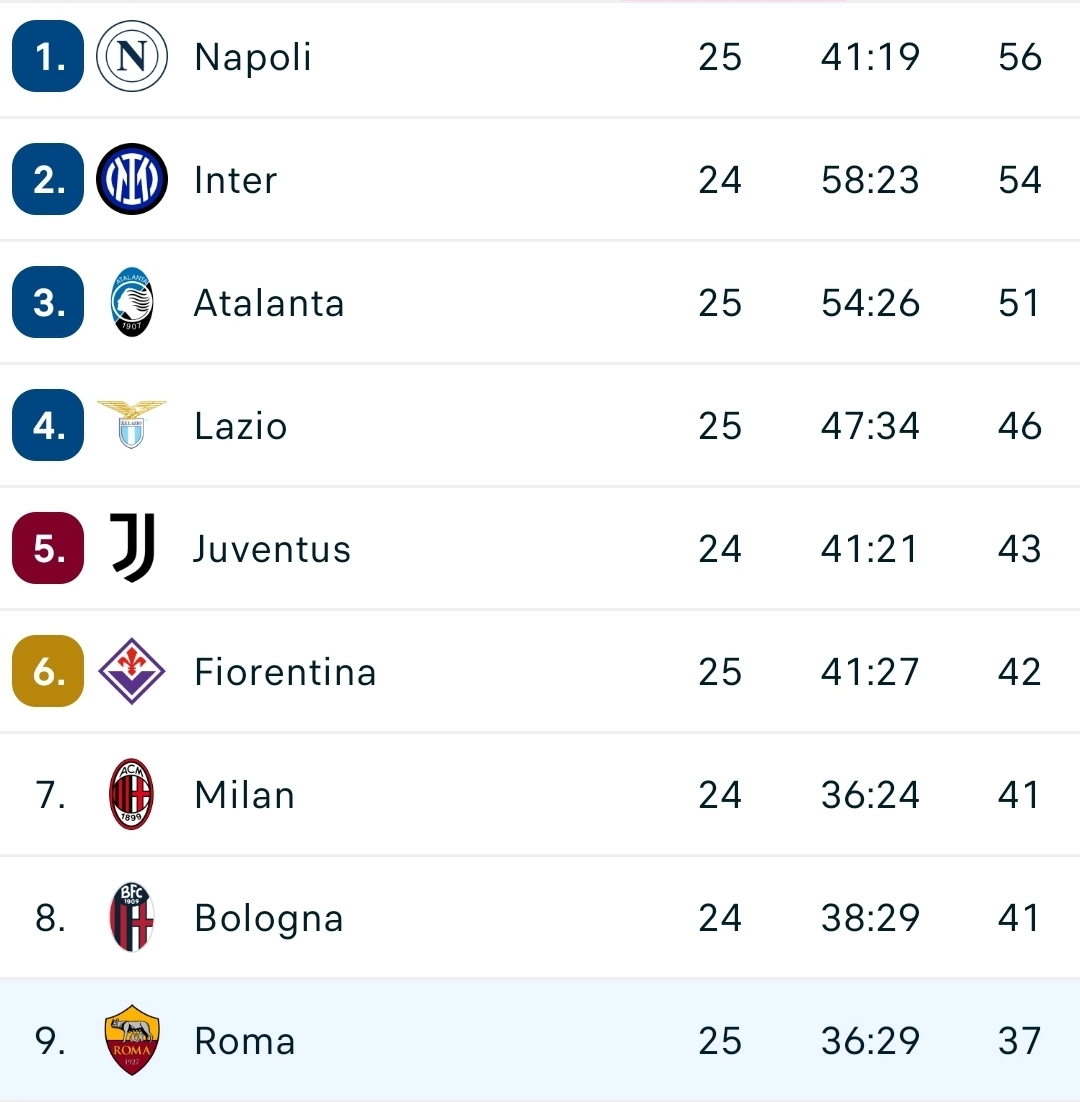Open the Inter team page
Image resolution: width=1080 pixels, height=1102 pixels.
tap(235, 180)
